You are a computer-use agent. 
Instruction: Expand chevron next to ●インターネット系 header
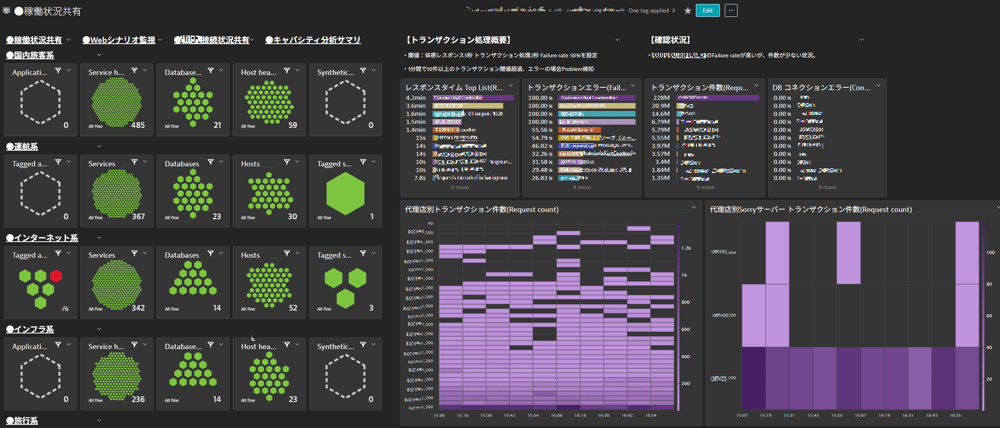pos(99,238)
